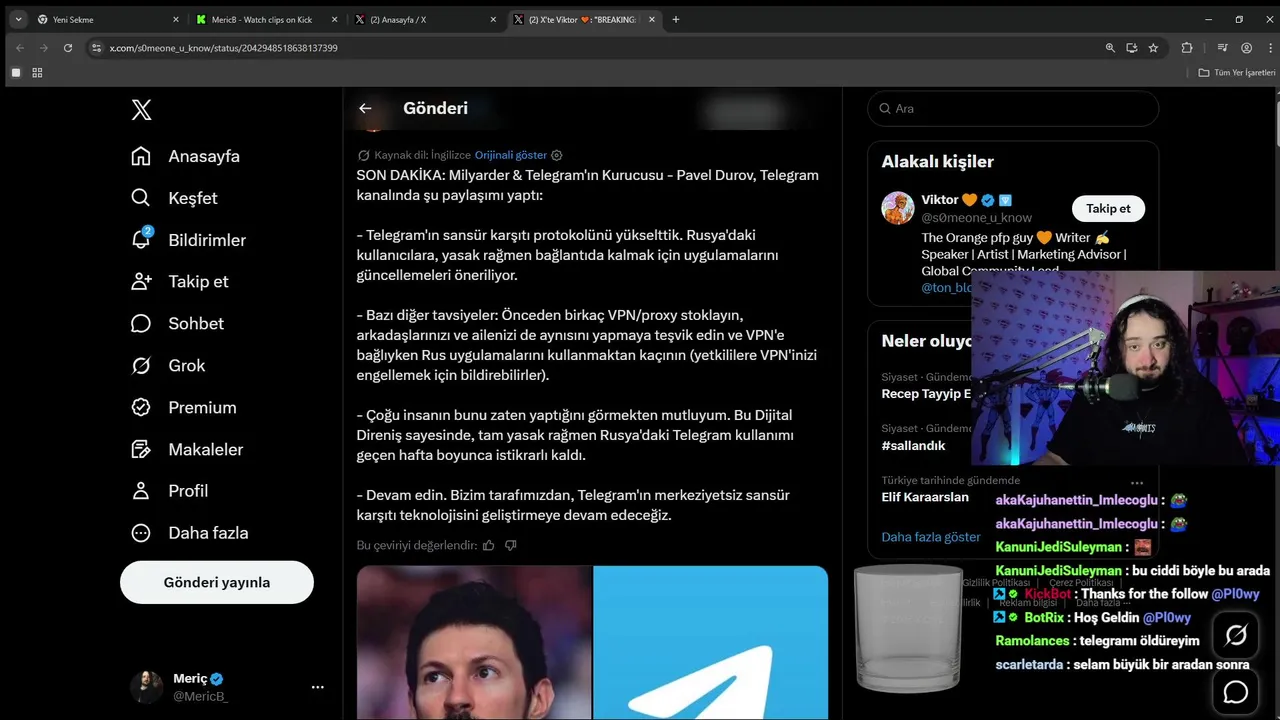1280x720 pixels.
Task: Click Meriç profile avatar at bottom
Action: [146, 687]
